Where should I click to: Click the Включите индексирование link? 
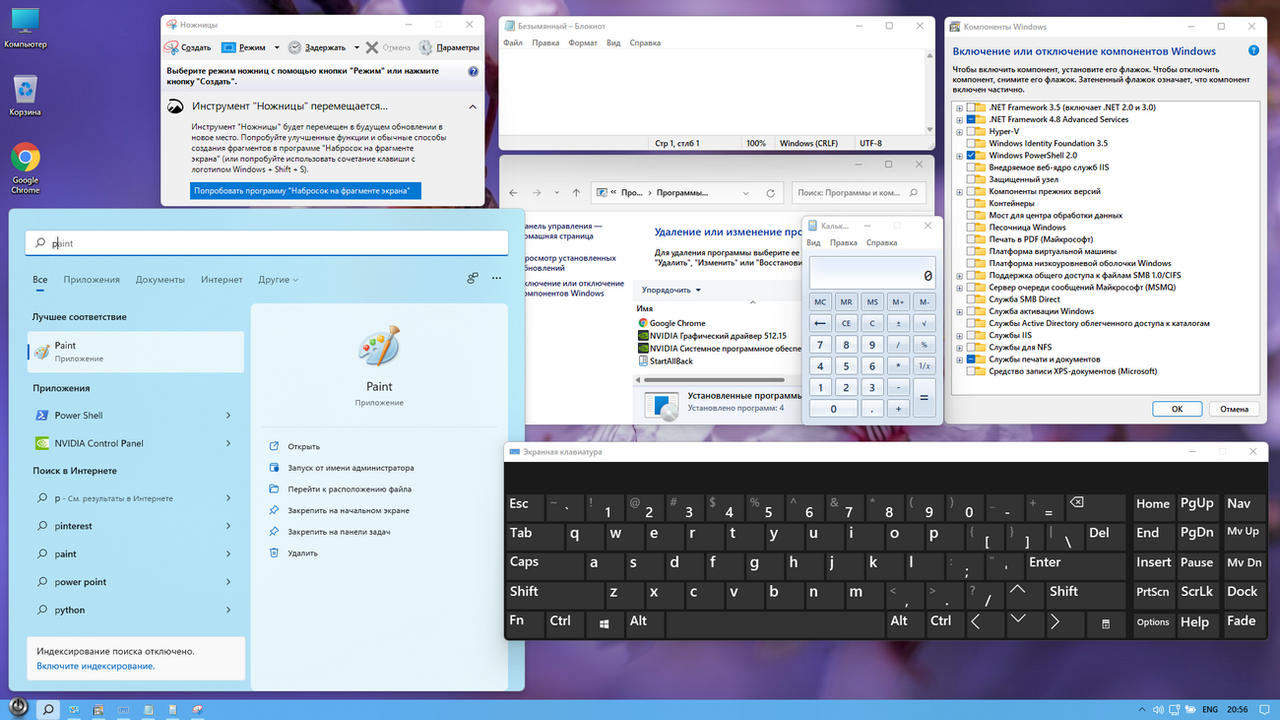(x=96, y=665)
